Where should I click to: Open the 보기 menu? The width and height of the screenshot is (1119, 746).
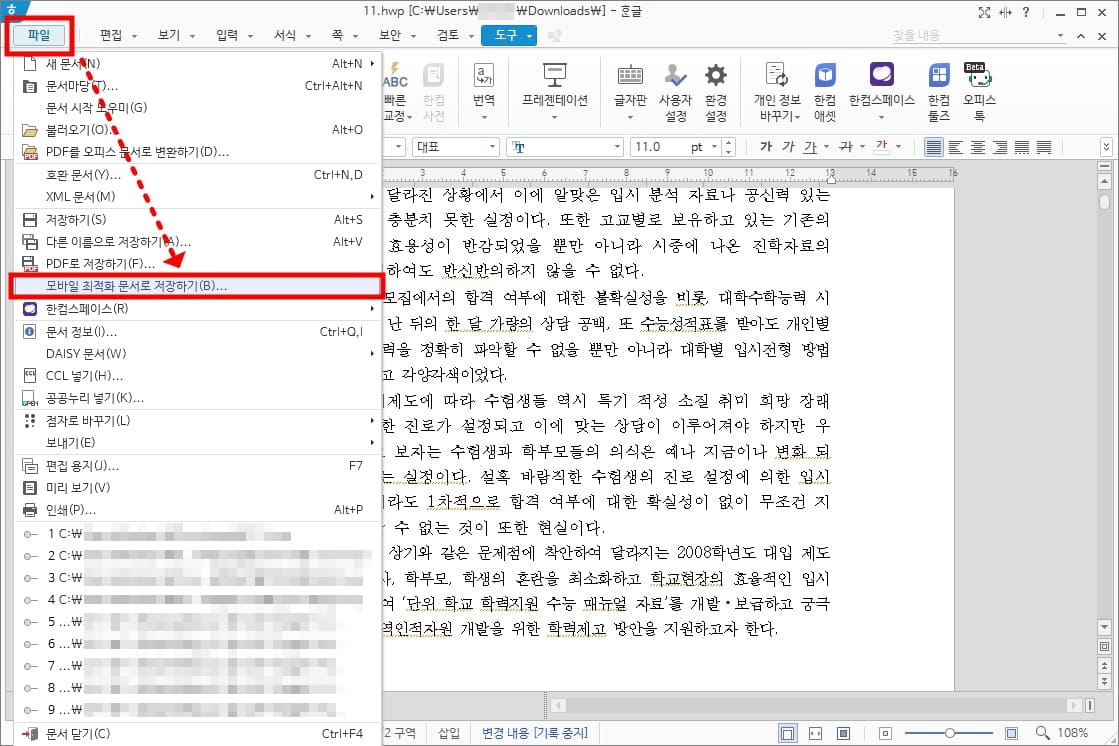click(x=166, y=33)
